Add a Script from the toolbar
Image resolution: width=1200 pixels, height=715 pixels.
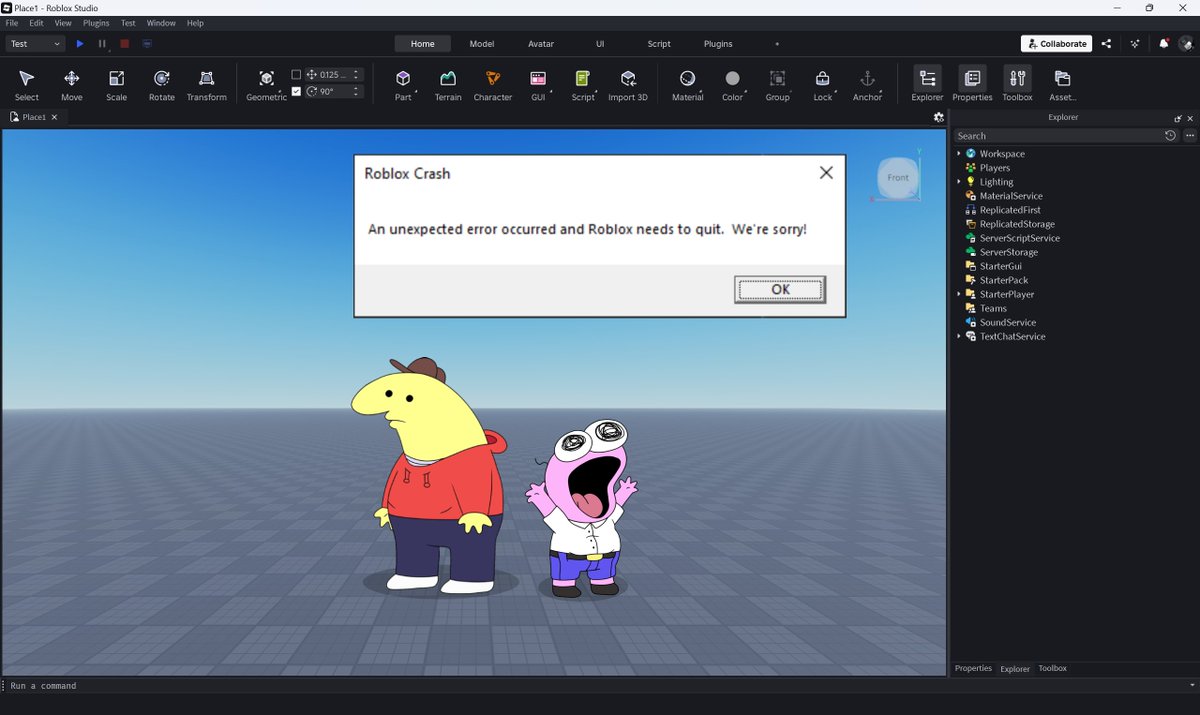[x=583, y=85]
